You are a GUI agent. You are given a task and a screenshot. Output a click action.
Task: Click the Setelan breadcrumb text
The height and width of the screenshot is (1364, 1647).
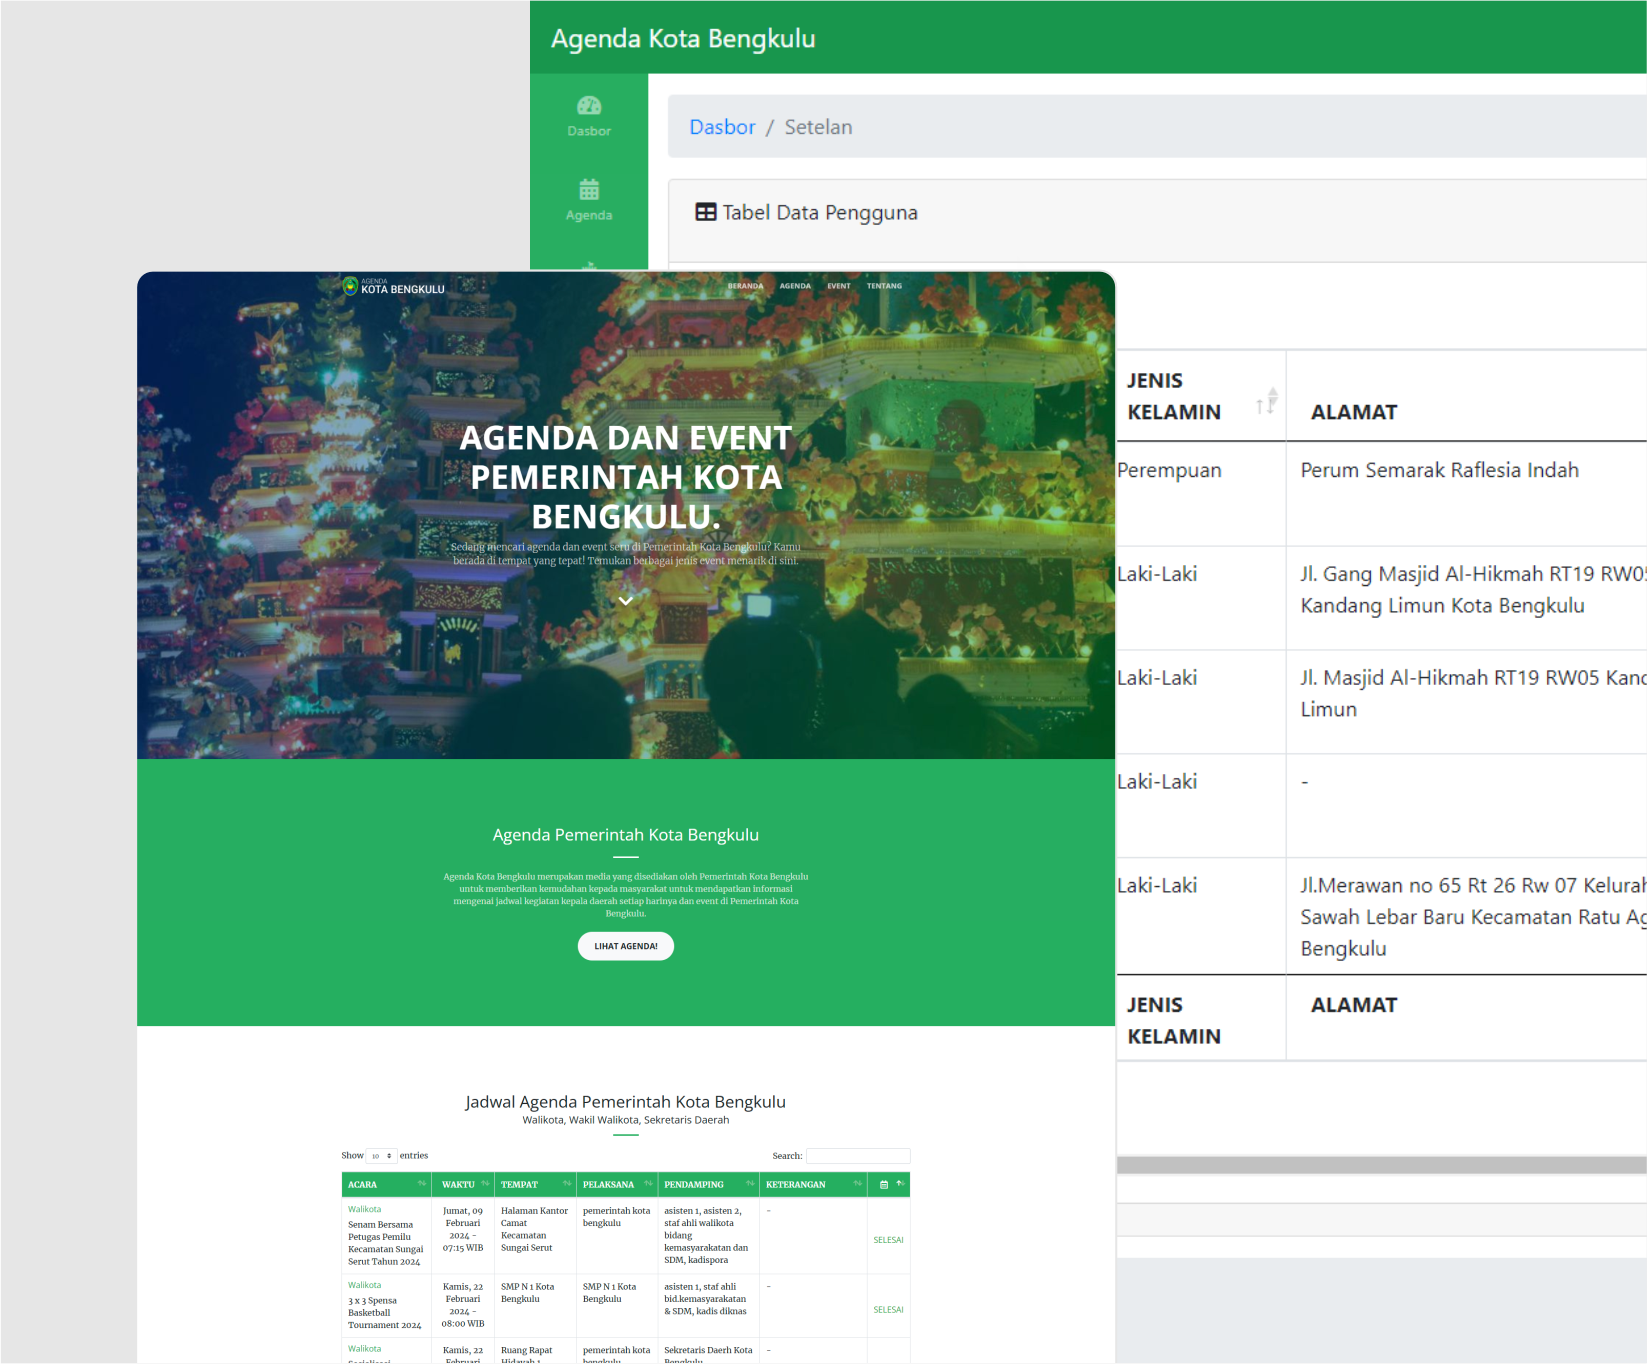(x=818, y=127)
